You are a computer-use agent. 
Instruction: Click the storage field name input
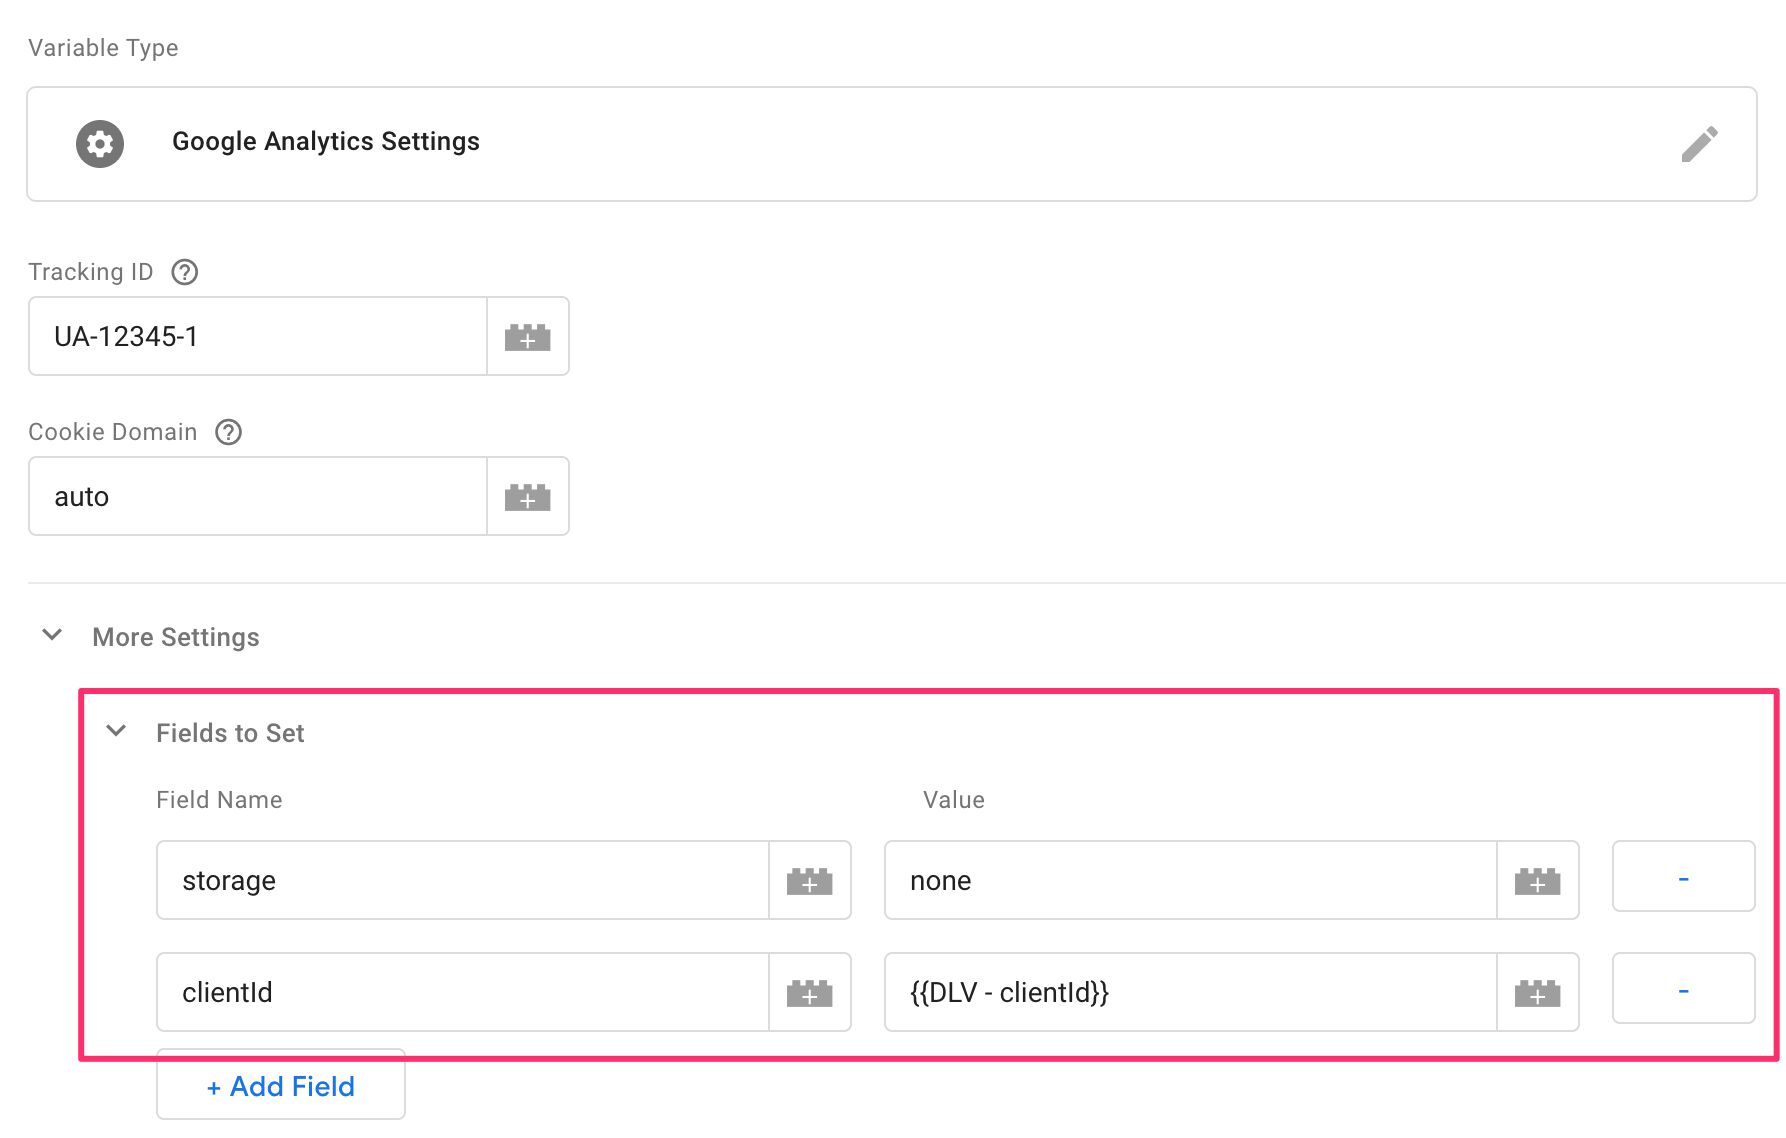tap(463, 881)
